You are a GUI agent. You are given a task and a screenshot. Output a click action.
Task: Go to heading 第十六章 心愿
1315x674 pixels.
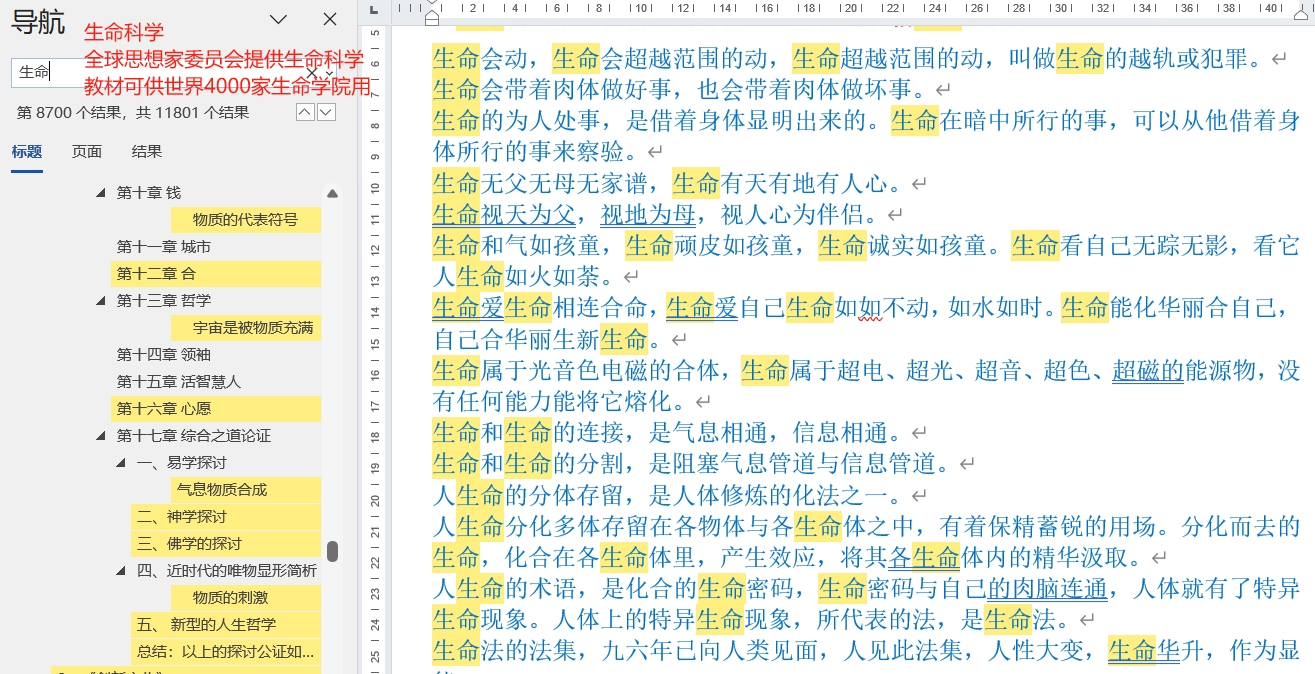click(216, 409)
